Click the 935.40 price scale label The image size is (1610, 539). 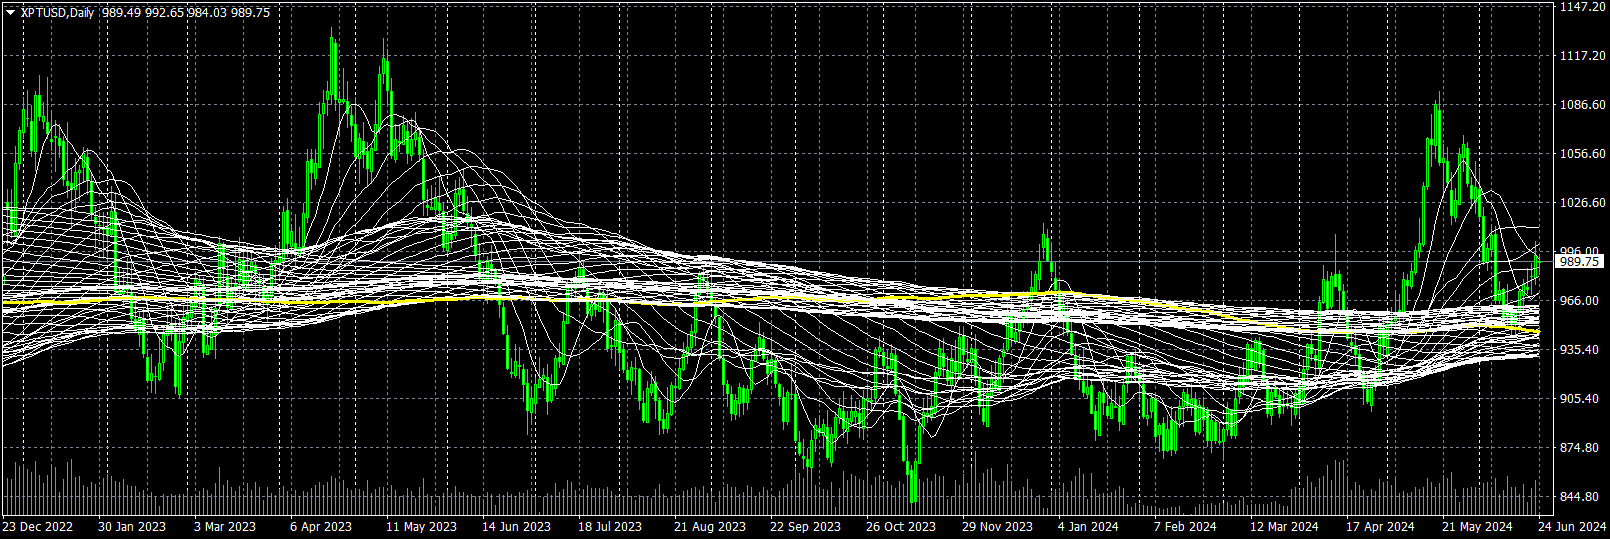coord(1582,350)
